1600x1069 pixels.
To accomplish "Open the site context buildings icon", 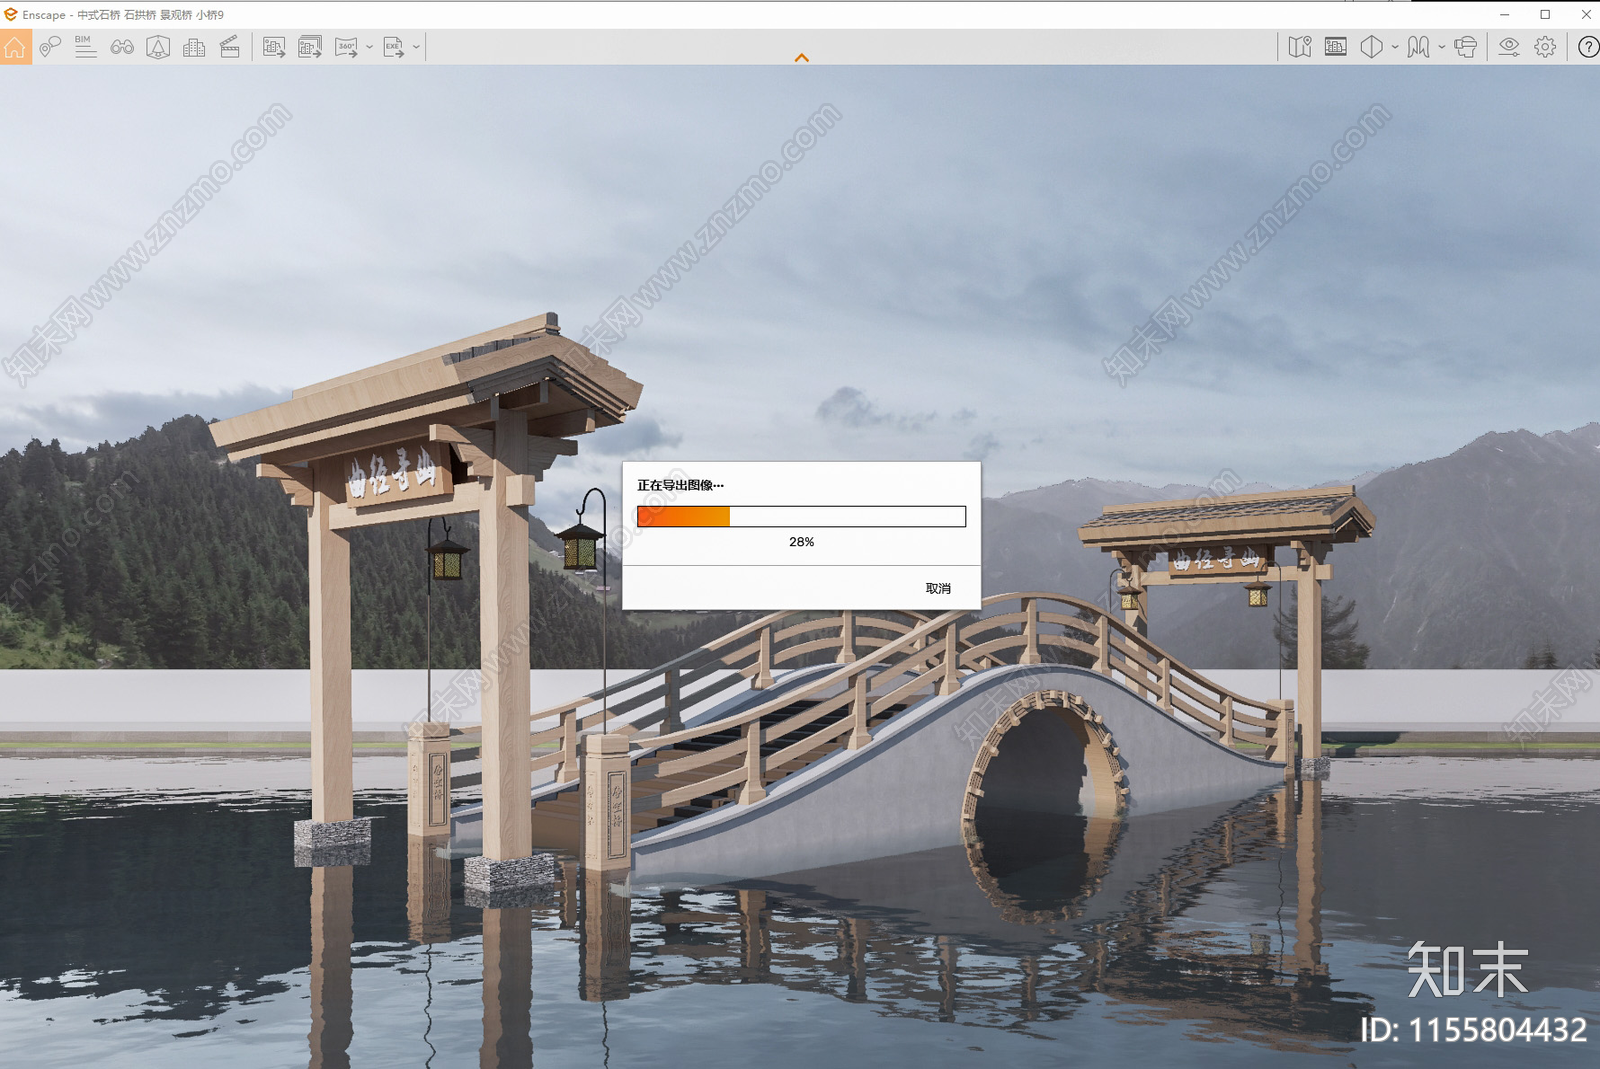I will (x=194, y=47).
